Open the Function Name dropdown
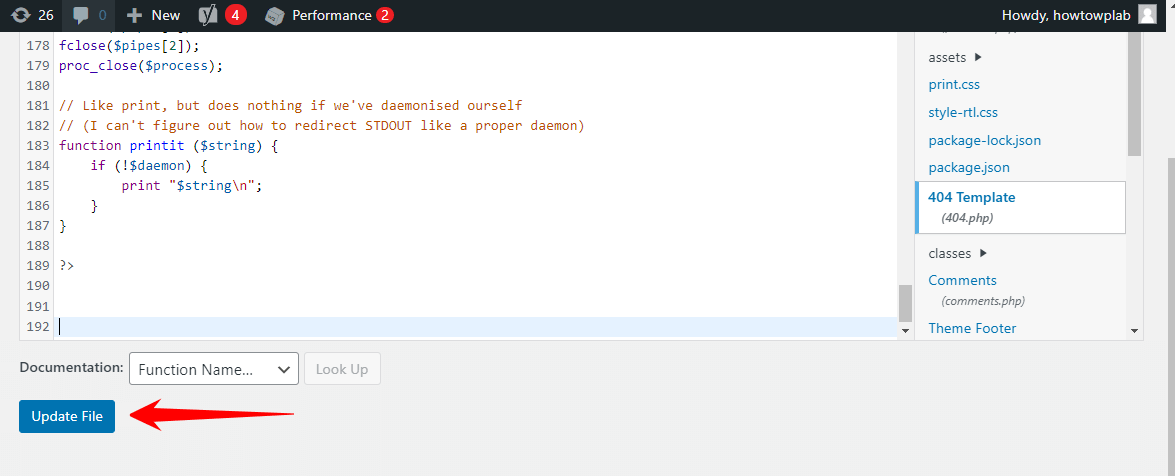 214,369
